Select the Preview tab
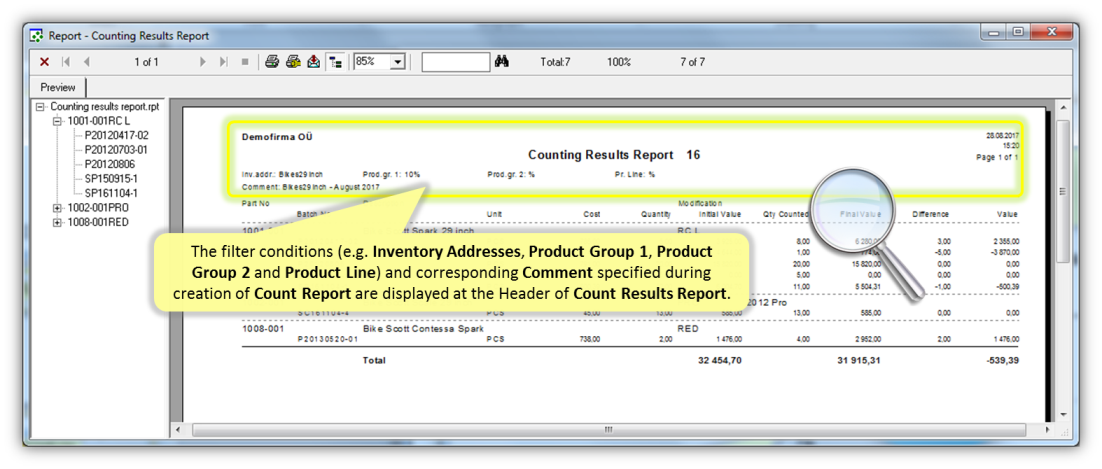1102x469 pixels. pos(58,87)
